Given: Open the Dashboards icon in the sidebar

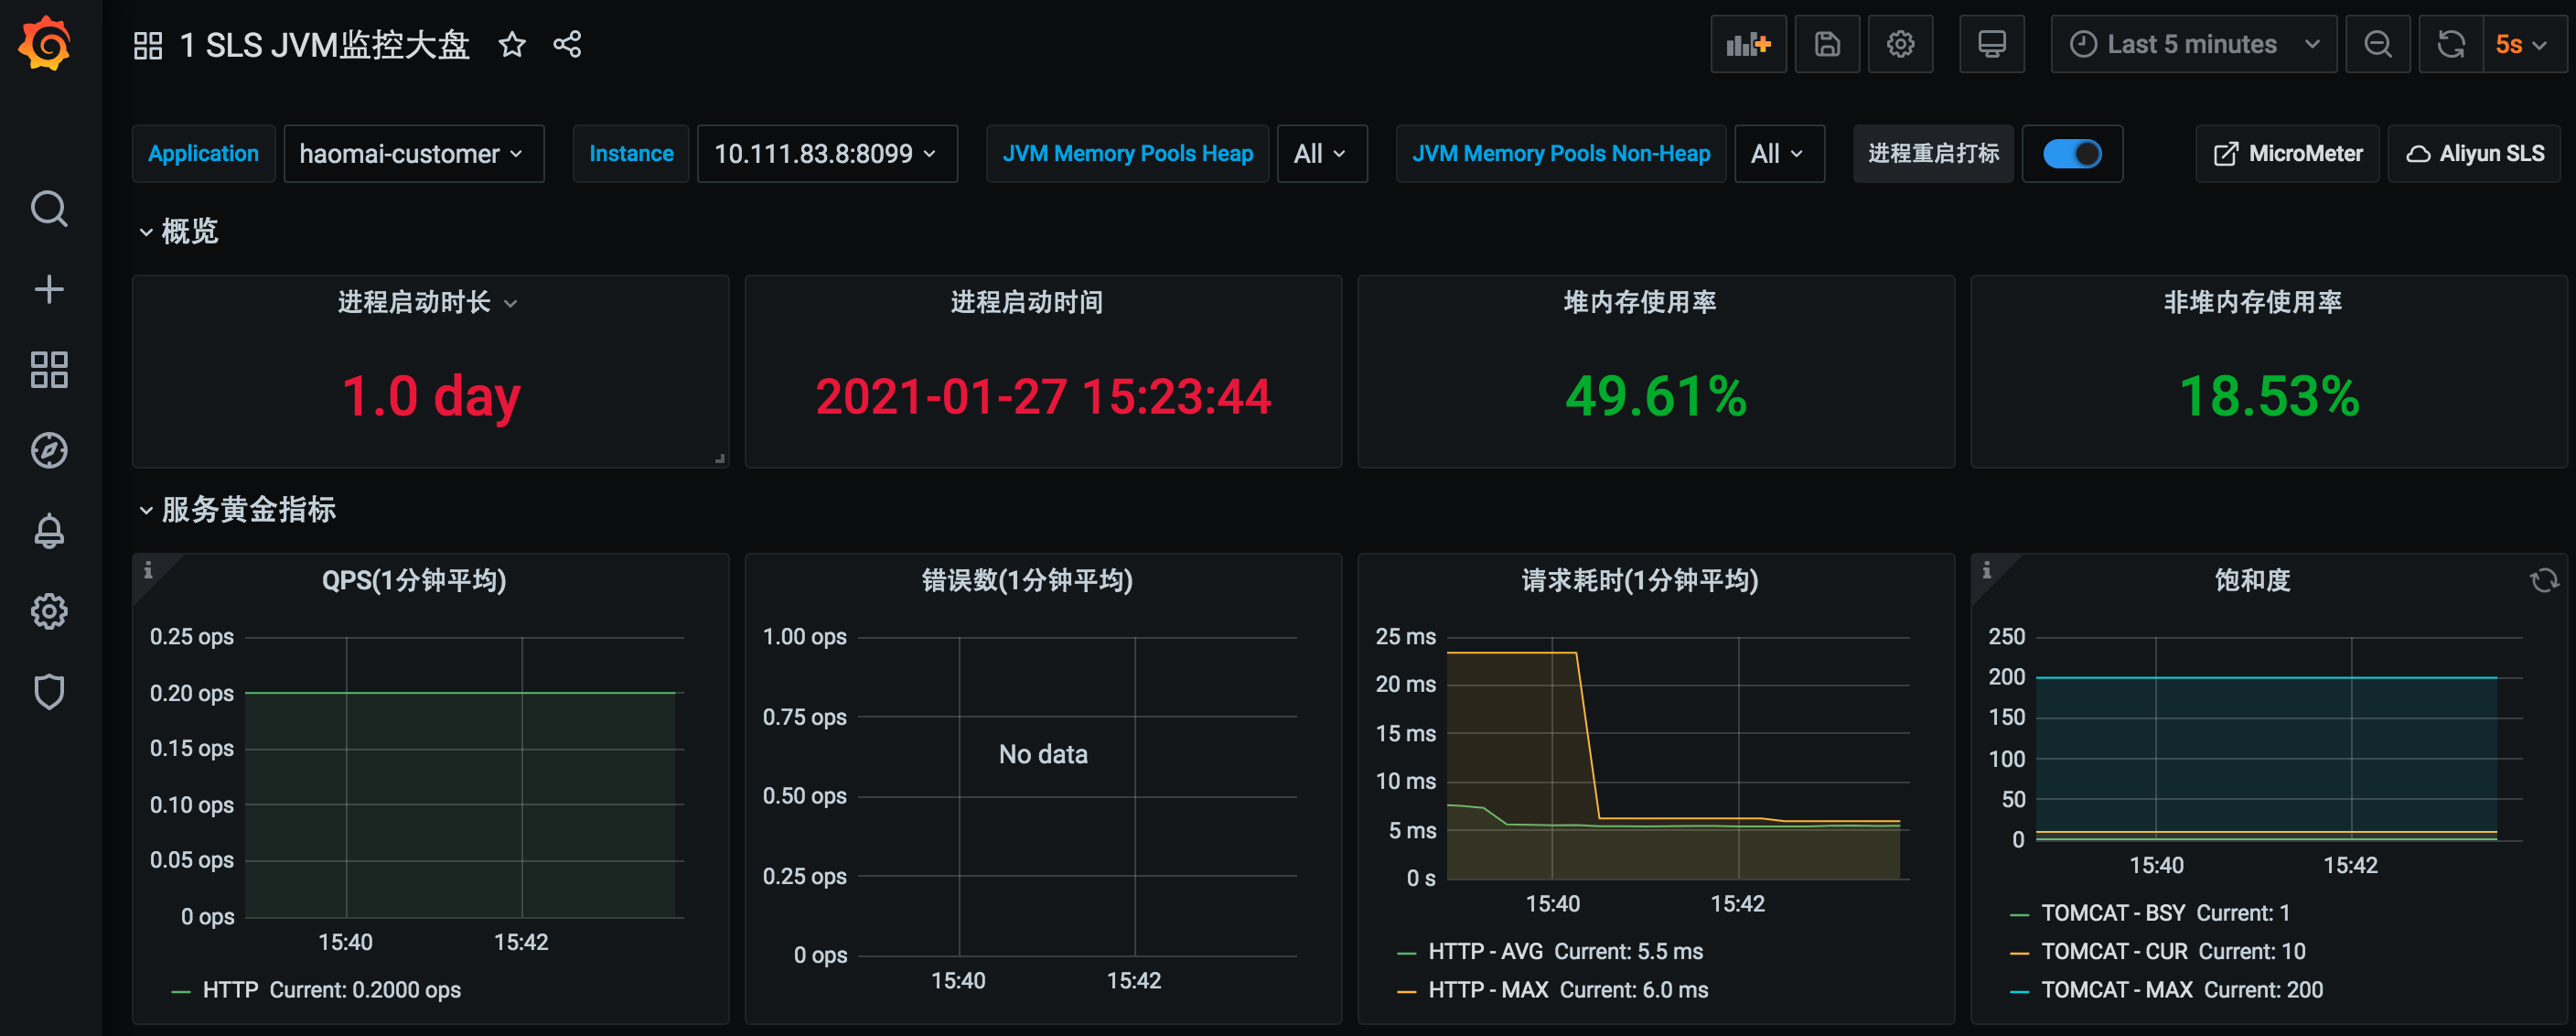Looking at the screenshot, I should click(49, 370).
